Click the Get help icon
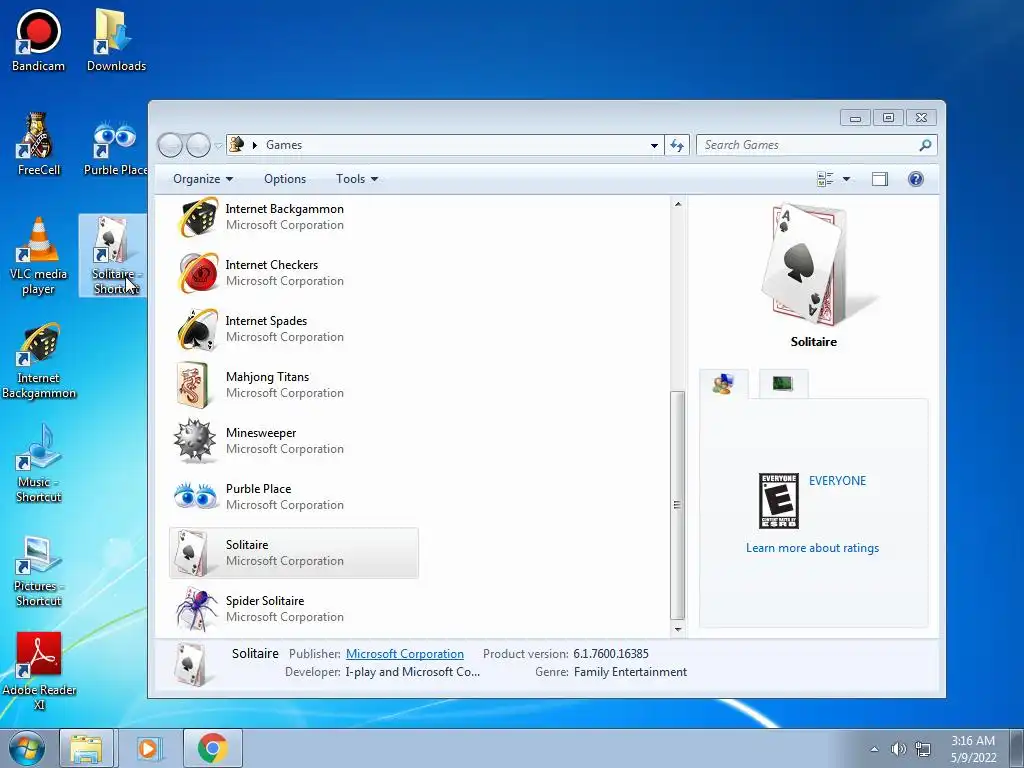Image resolution: width=1024 pixels, height=768 pixels. [x=916, y=179]
